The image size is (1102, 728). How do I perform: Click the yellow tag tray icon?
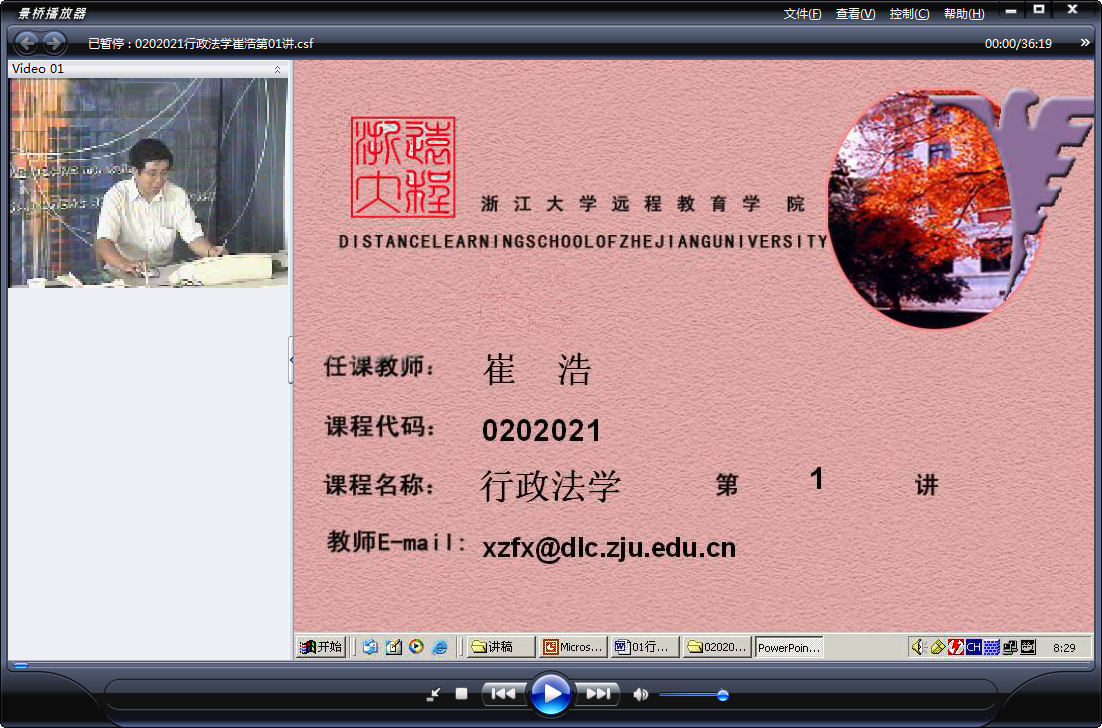(937, 646)
